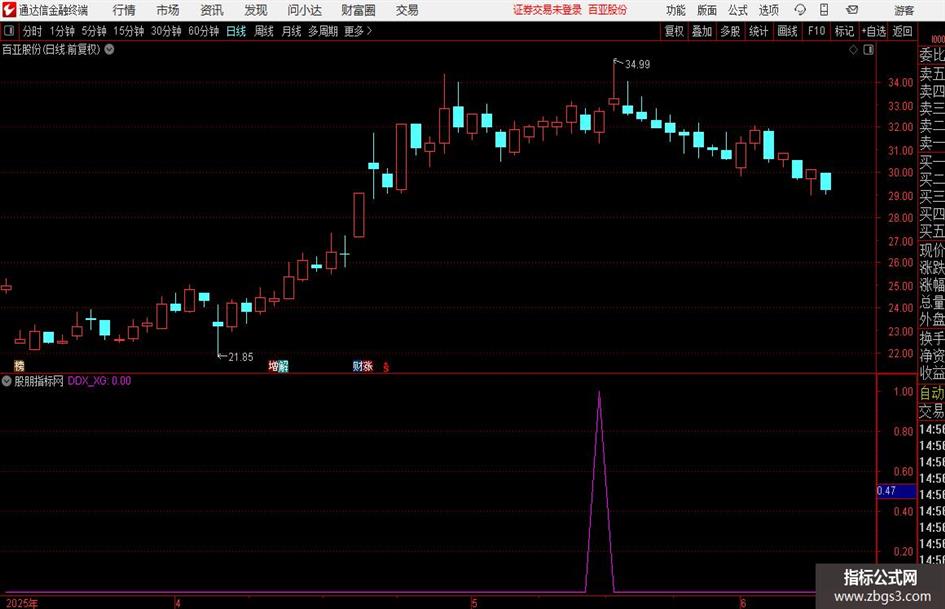Click the 通达信 red logo icon
This screenshot has height=609, width=945.
point(9,10)
